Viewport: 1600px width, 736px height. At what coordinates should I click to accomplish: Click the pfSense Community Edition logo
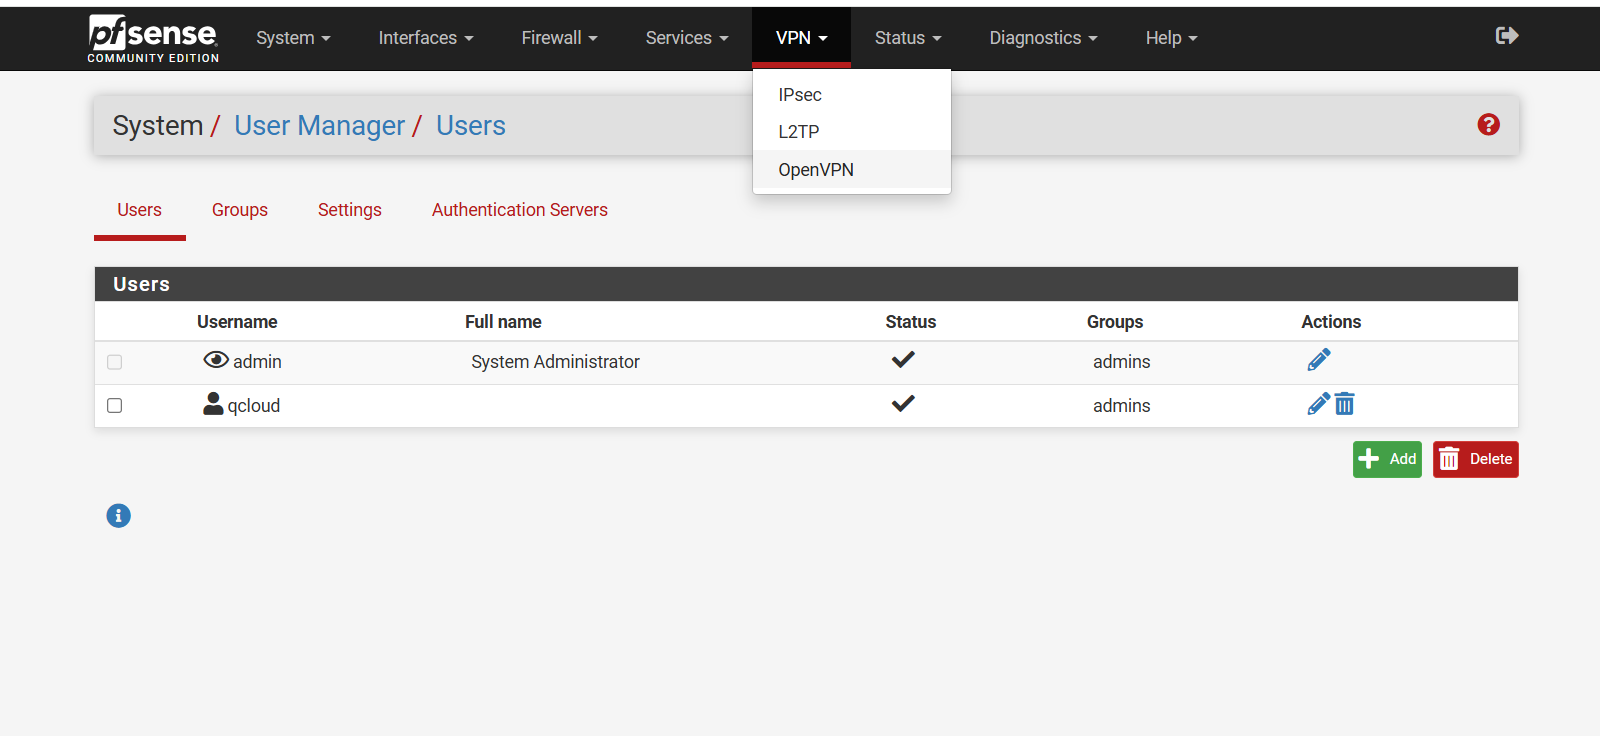(x=153, y=39)
